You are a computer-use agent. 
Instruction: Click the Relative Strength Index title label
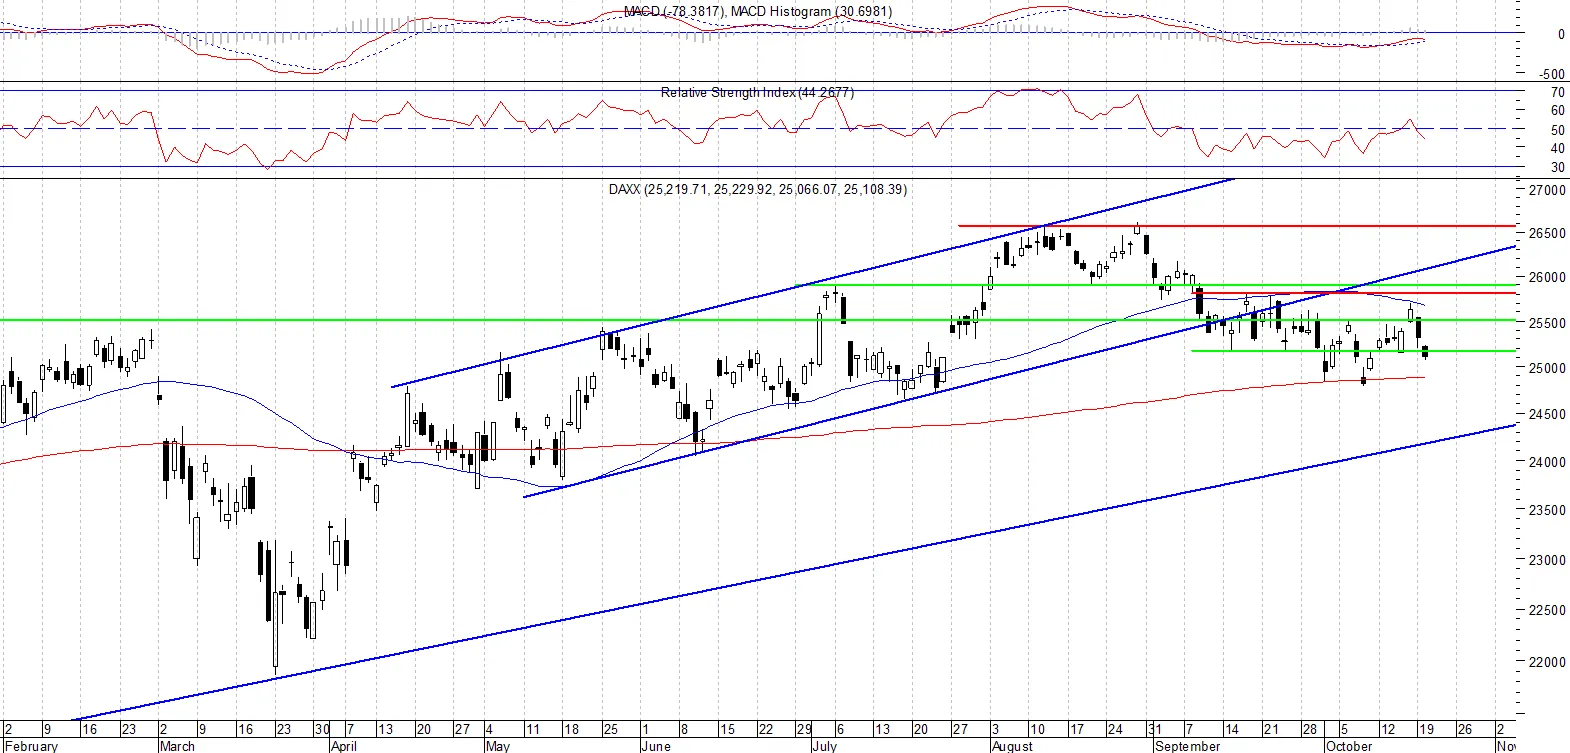pos(757,92)
